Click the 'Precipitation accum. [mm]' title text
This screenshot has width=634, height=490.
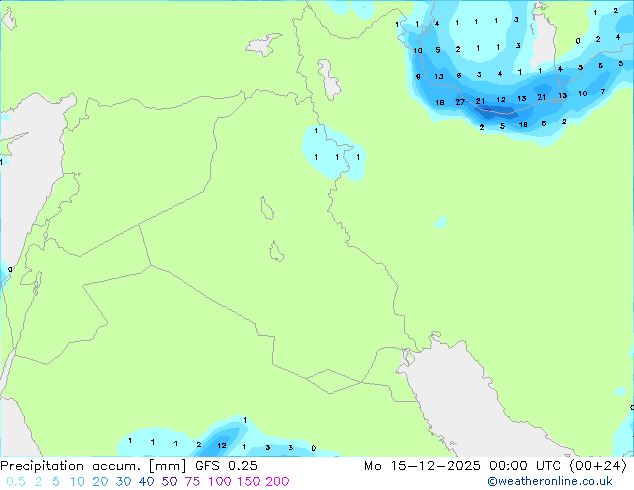coord(93,466)
